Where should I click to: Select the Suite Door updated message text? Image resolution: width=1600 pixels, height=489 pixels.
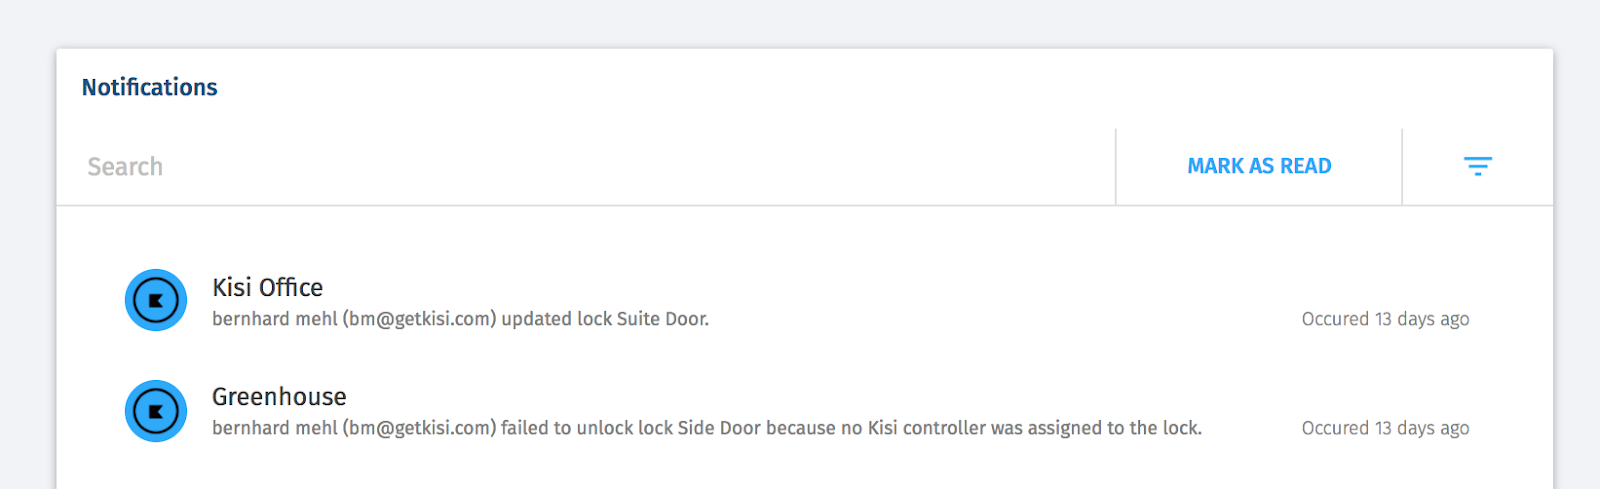(x=460, y=319)
